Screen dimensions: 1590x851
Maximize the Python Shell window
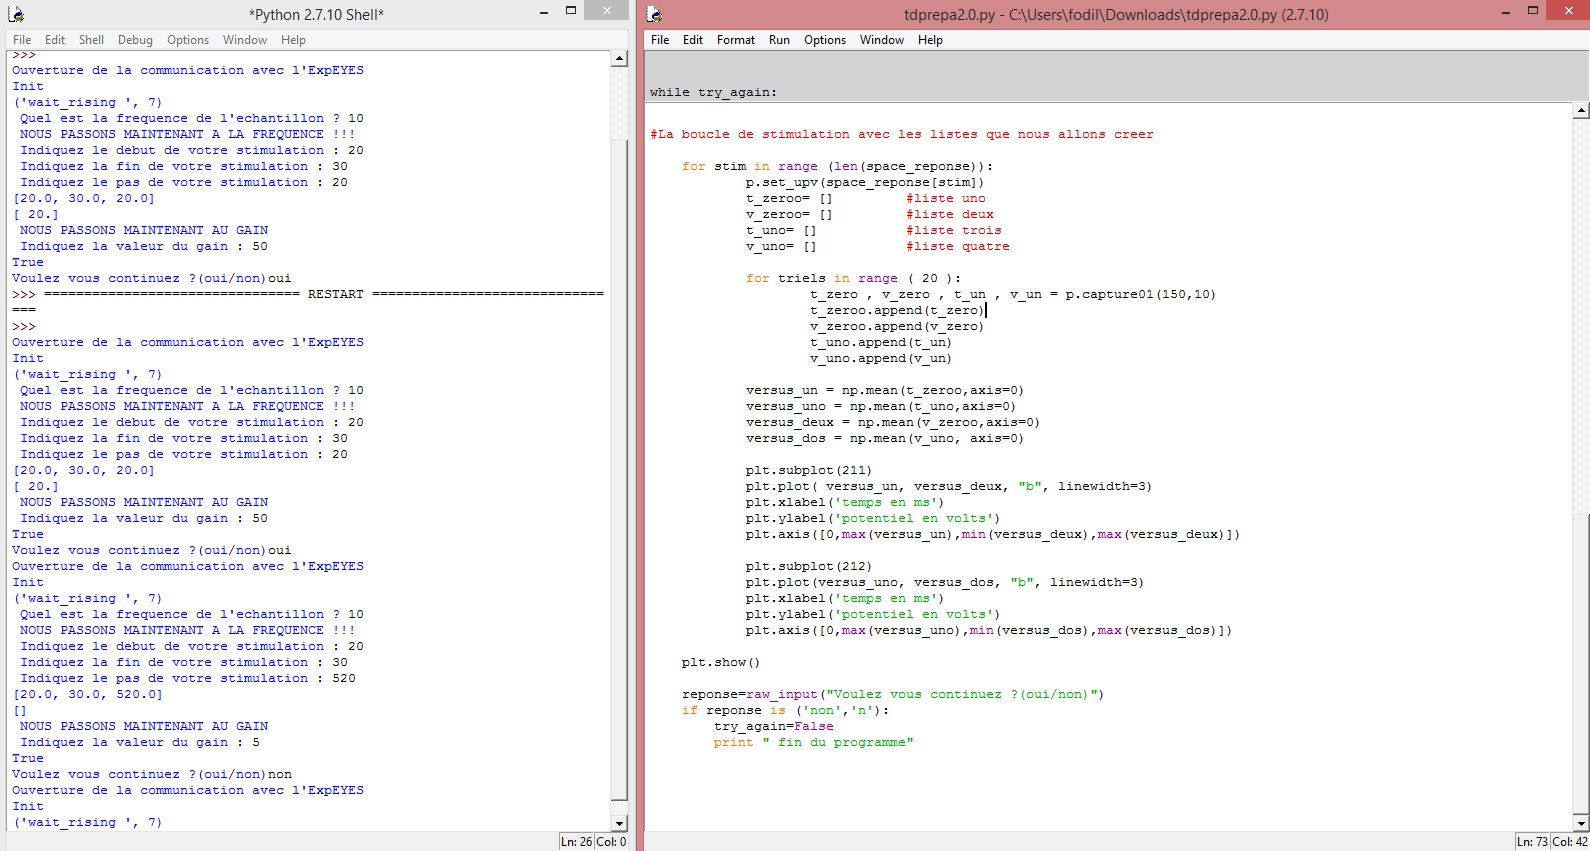pyautogui.click(x=571, y=11)
